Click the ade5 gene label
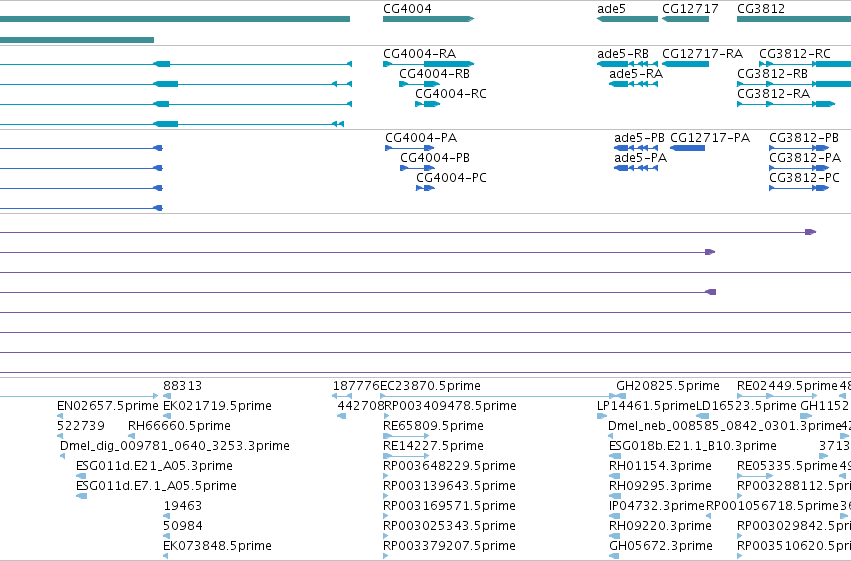 [x=611, y=9]
